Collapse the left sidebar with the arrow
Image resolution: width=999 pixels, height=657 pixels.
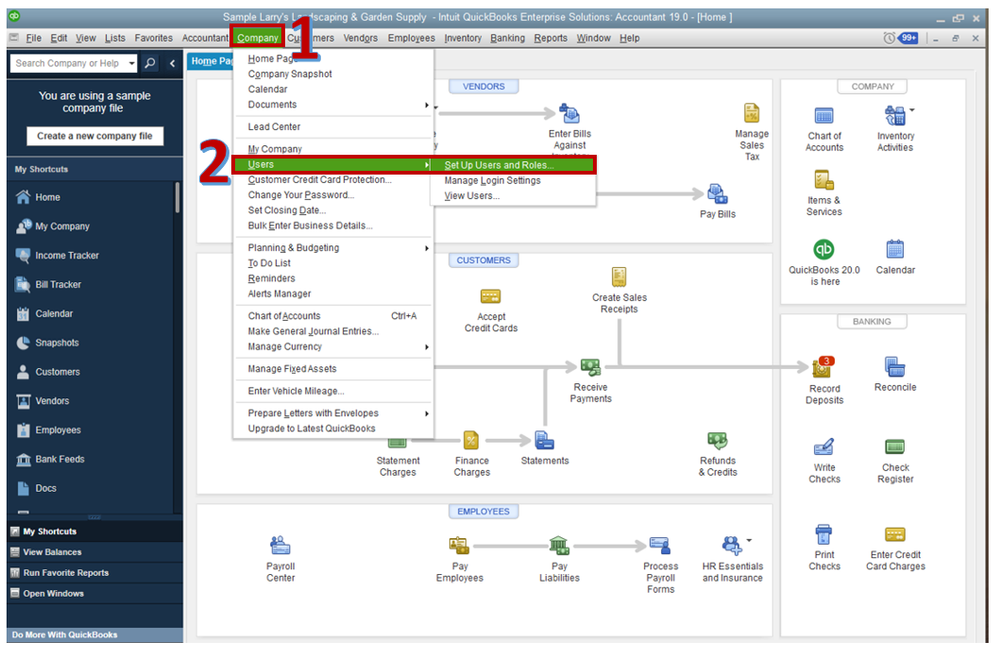point(172,63)
